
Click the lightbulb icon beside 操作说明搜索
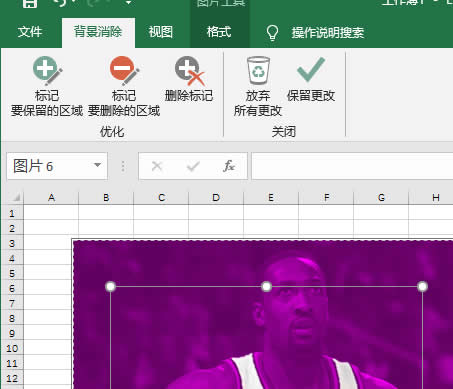(272, 33)
